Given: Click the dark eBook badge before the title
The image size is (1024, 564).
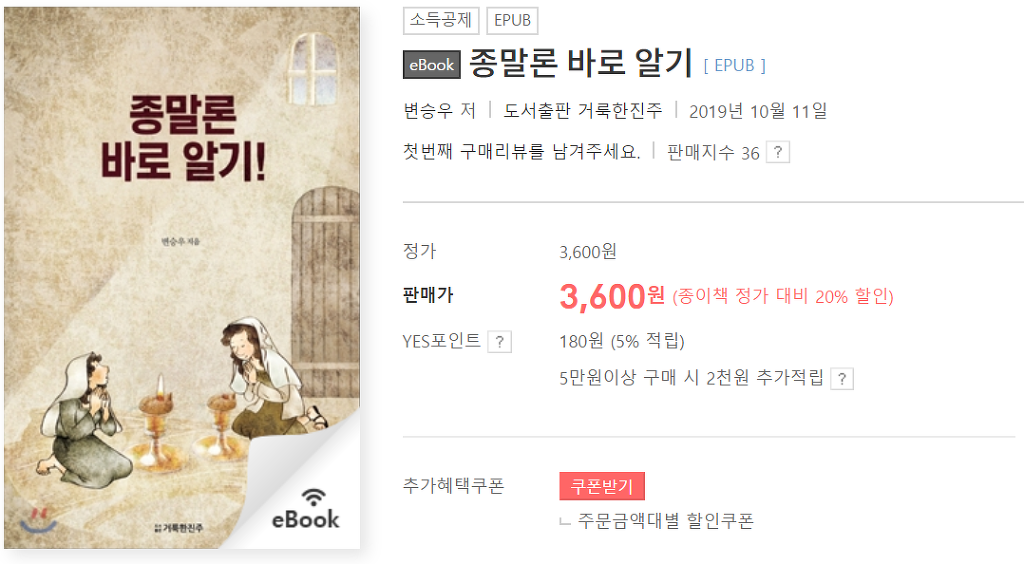Looking at the screenshot, I should (432, 65).
